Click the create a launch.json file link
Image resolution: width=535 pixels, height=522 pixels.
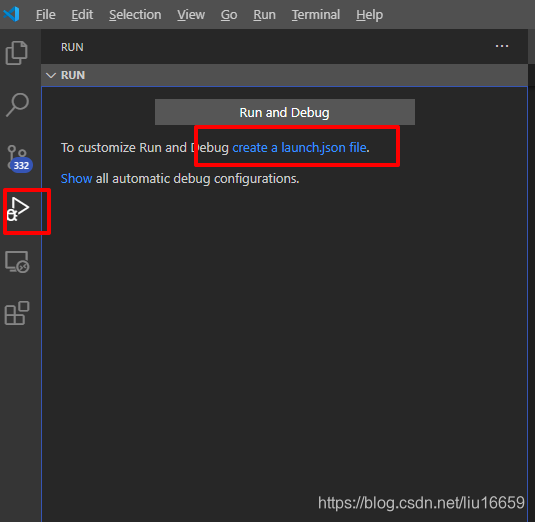click(299, 147)
